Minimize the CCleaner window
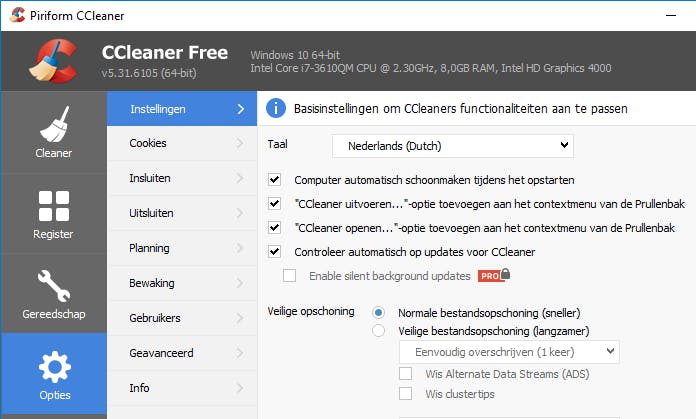Viewport: 696px width, 419px height. 671,16
